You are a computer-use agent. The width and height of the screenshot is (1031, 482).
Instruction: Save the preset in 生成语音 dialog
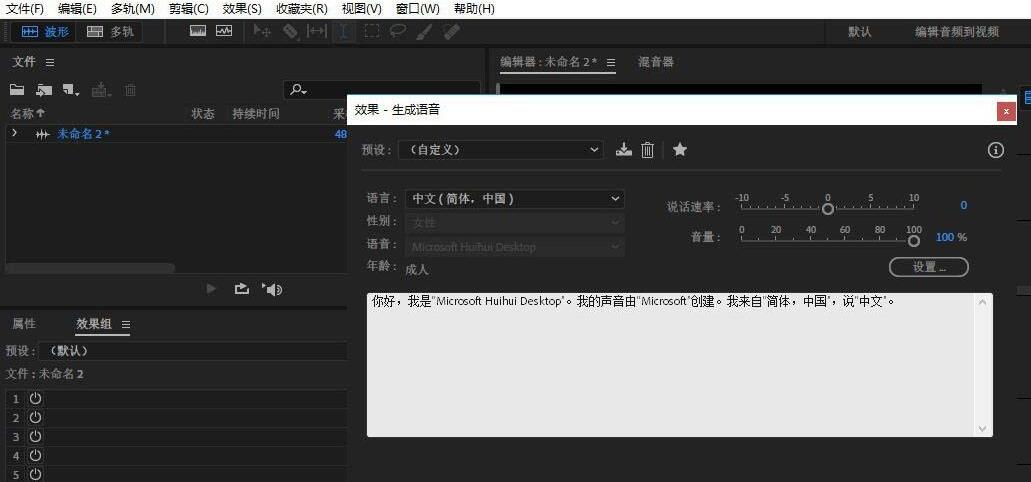[x=623, y=150]
